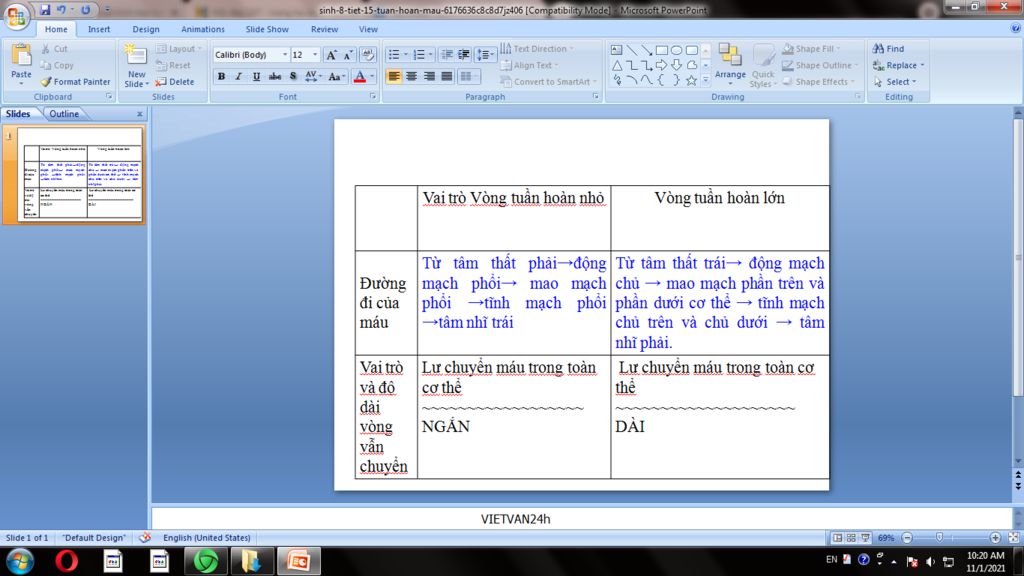
Task: Open the Quick Styles gallery
Action: pyautogui.click(x=762, y=65)
